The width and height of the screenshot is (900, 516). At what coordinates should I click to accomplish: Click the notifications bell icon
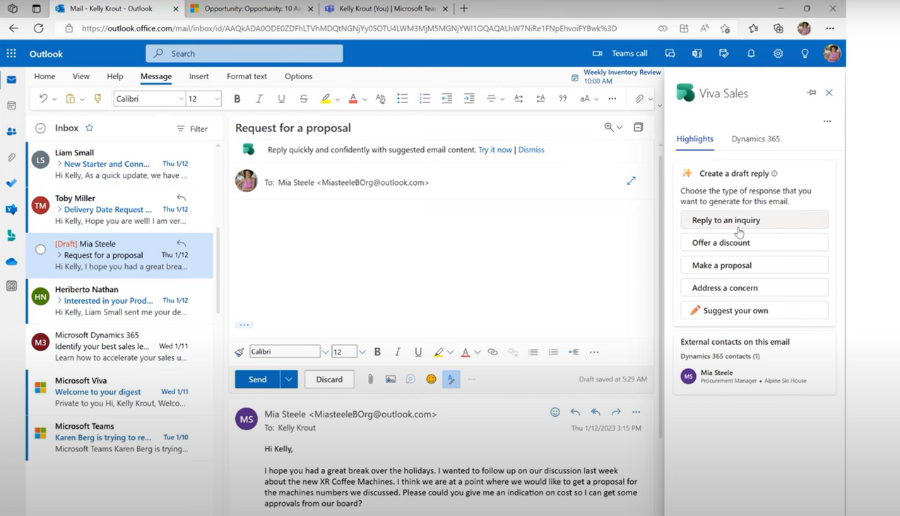[751, 54]
